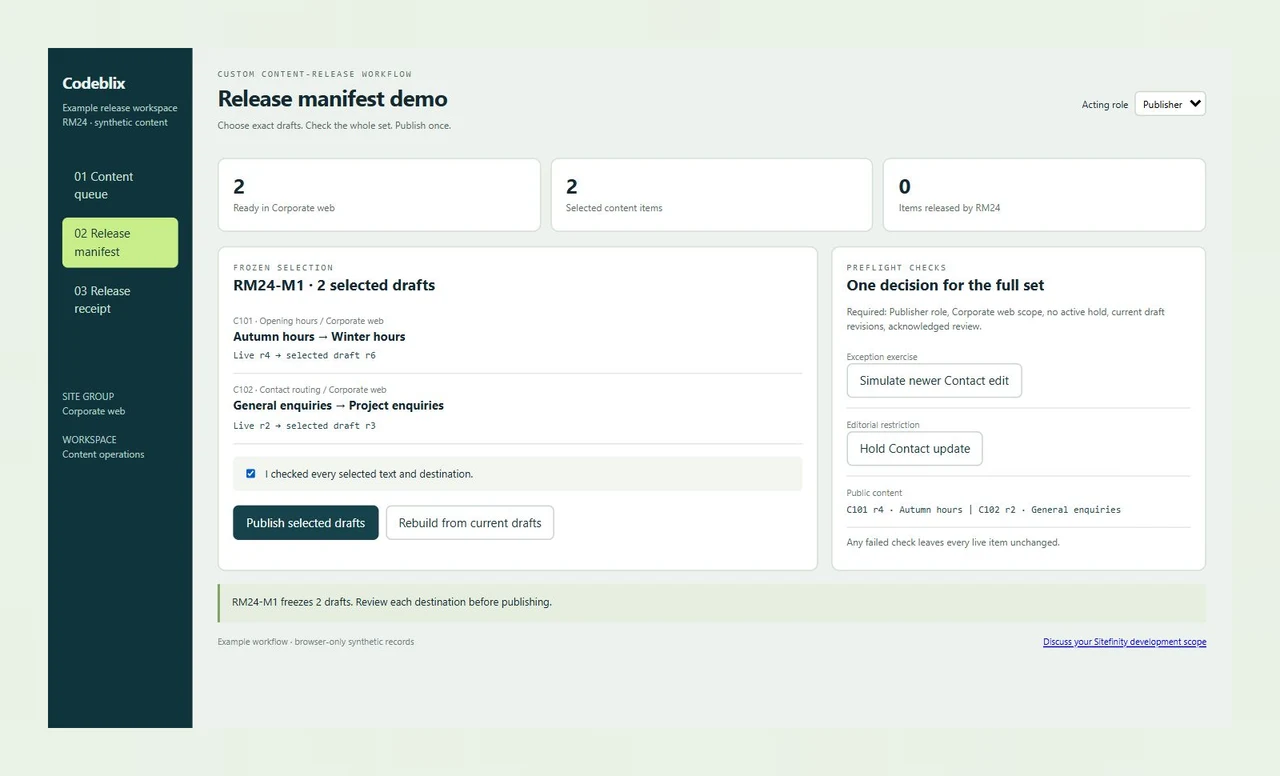Click 'Any failed check leaves every live item unchanged'
1280x776 pixels.
[x=953, y=543]
